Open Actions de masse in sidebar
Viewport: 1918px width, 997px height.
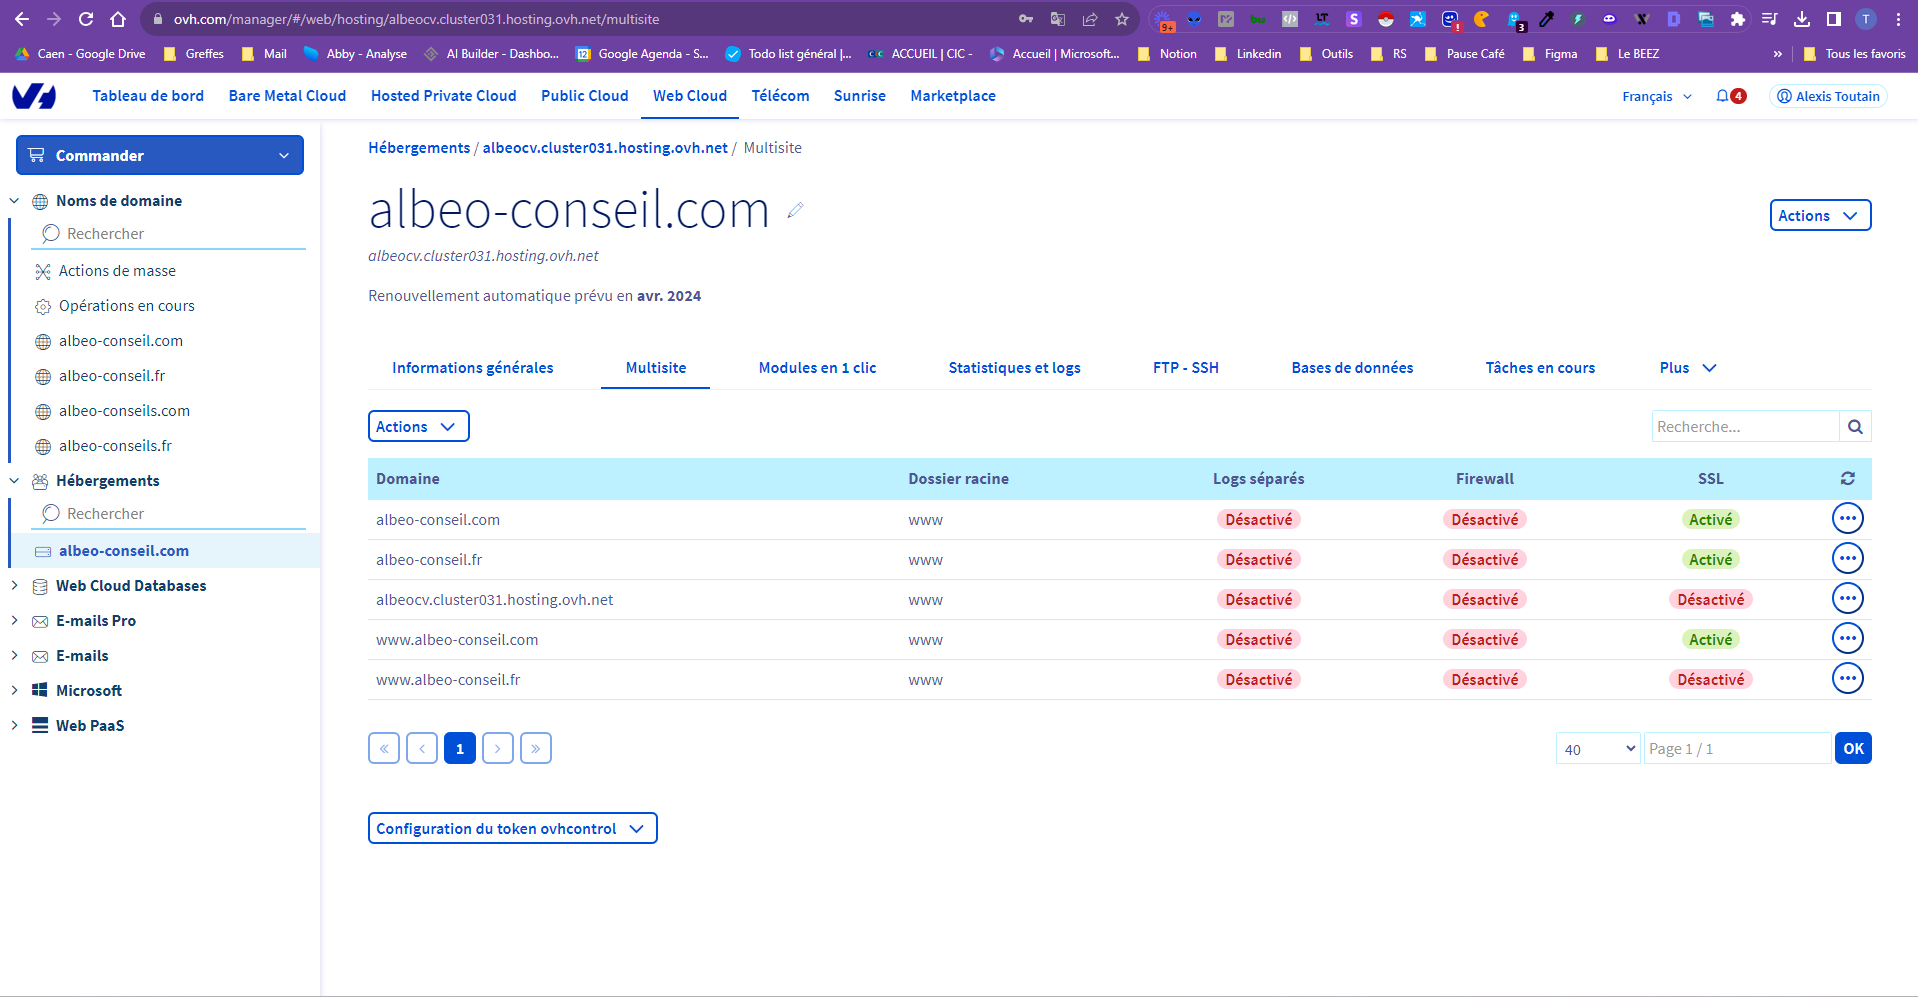tap(117, 271)
